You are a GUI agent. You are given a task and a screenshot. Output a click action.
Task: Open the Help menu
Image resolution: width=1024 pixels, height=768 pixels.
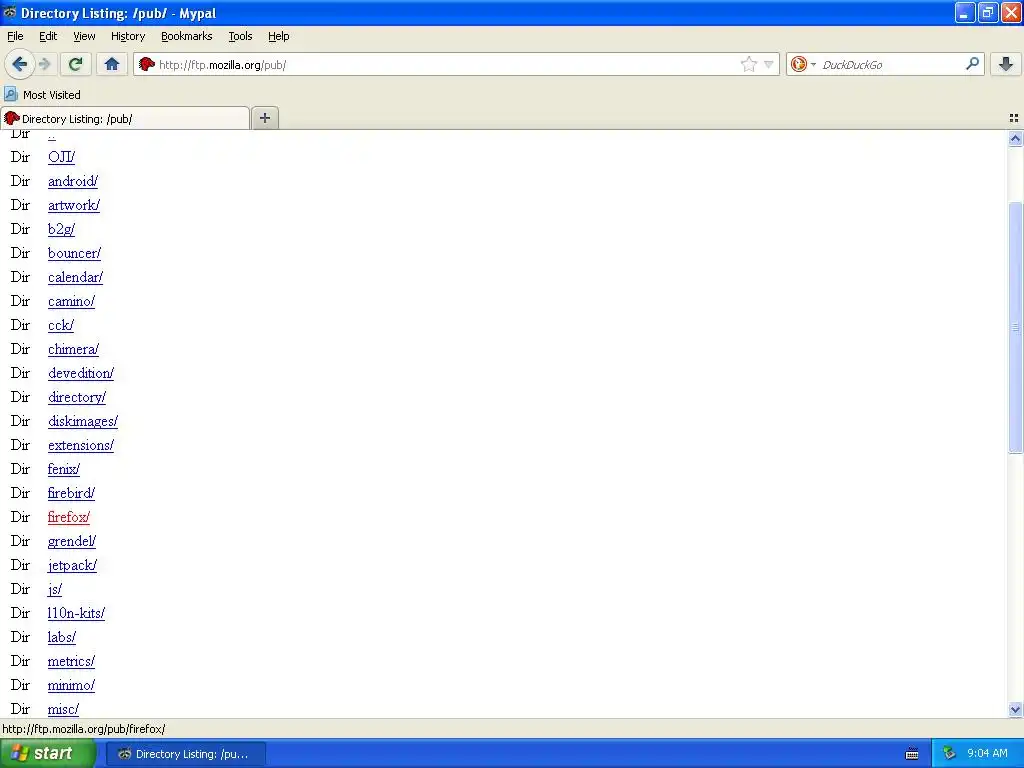click(279, 36)
